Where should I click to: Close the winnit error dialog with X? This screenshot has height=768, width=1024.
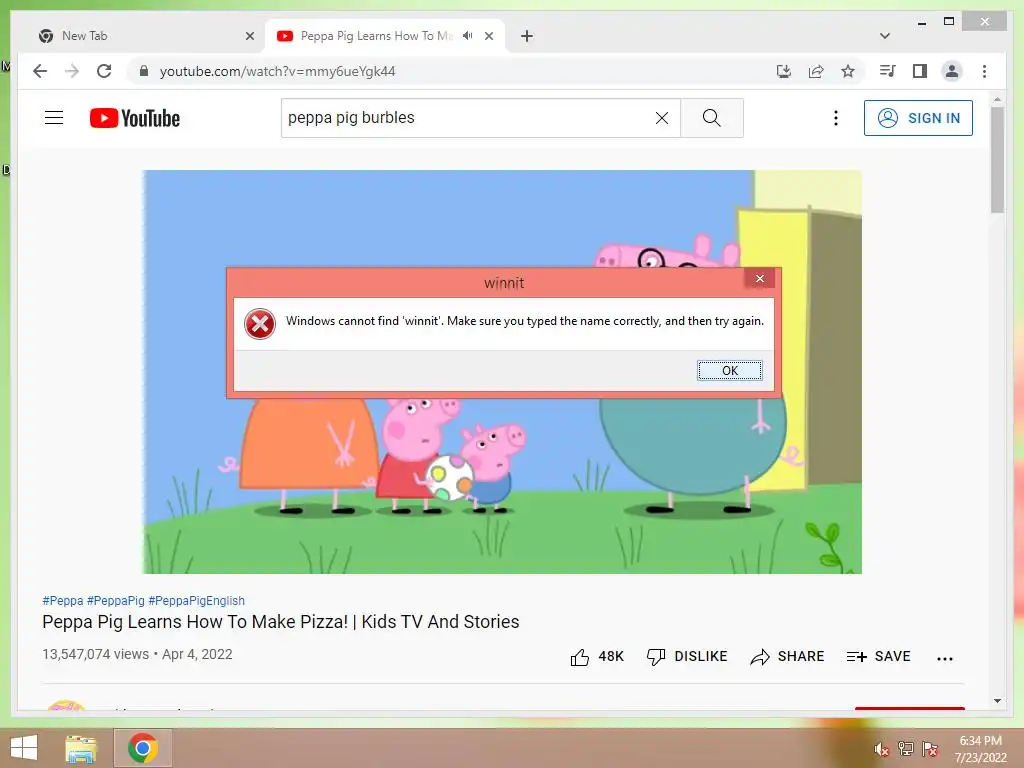pyautogui.click(x=760, y=278)
